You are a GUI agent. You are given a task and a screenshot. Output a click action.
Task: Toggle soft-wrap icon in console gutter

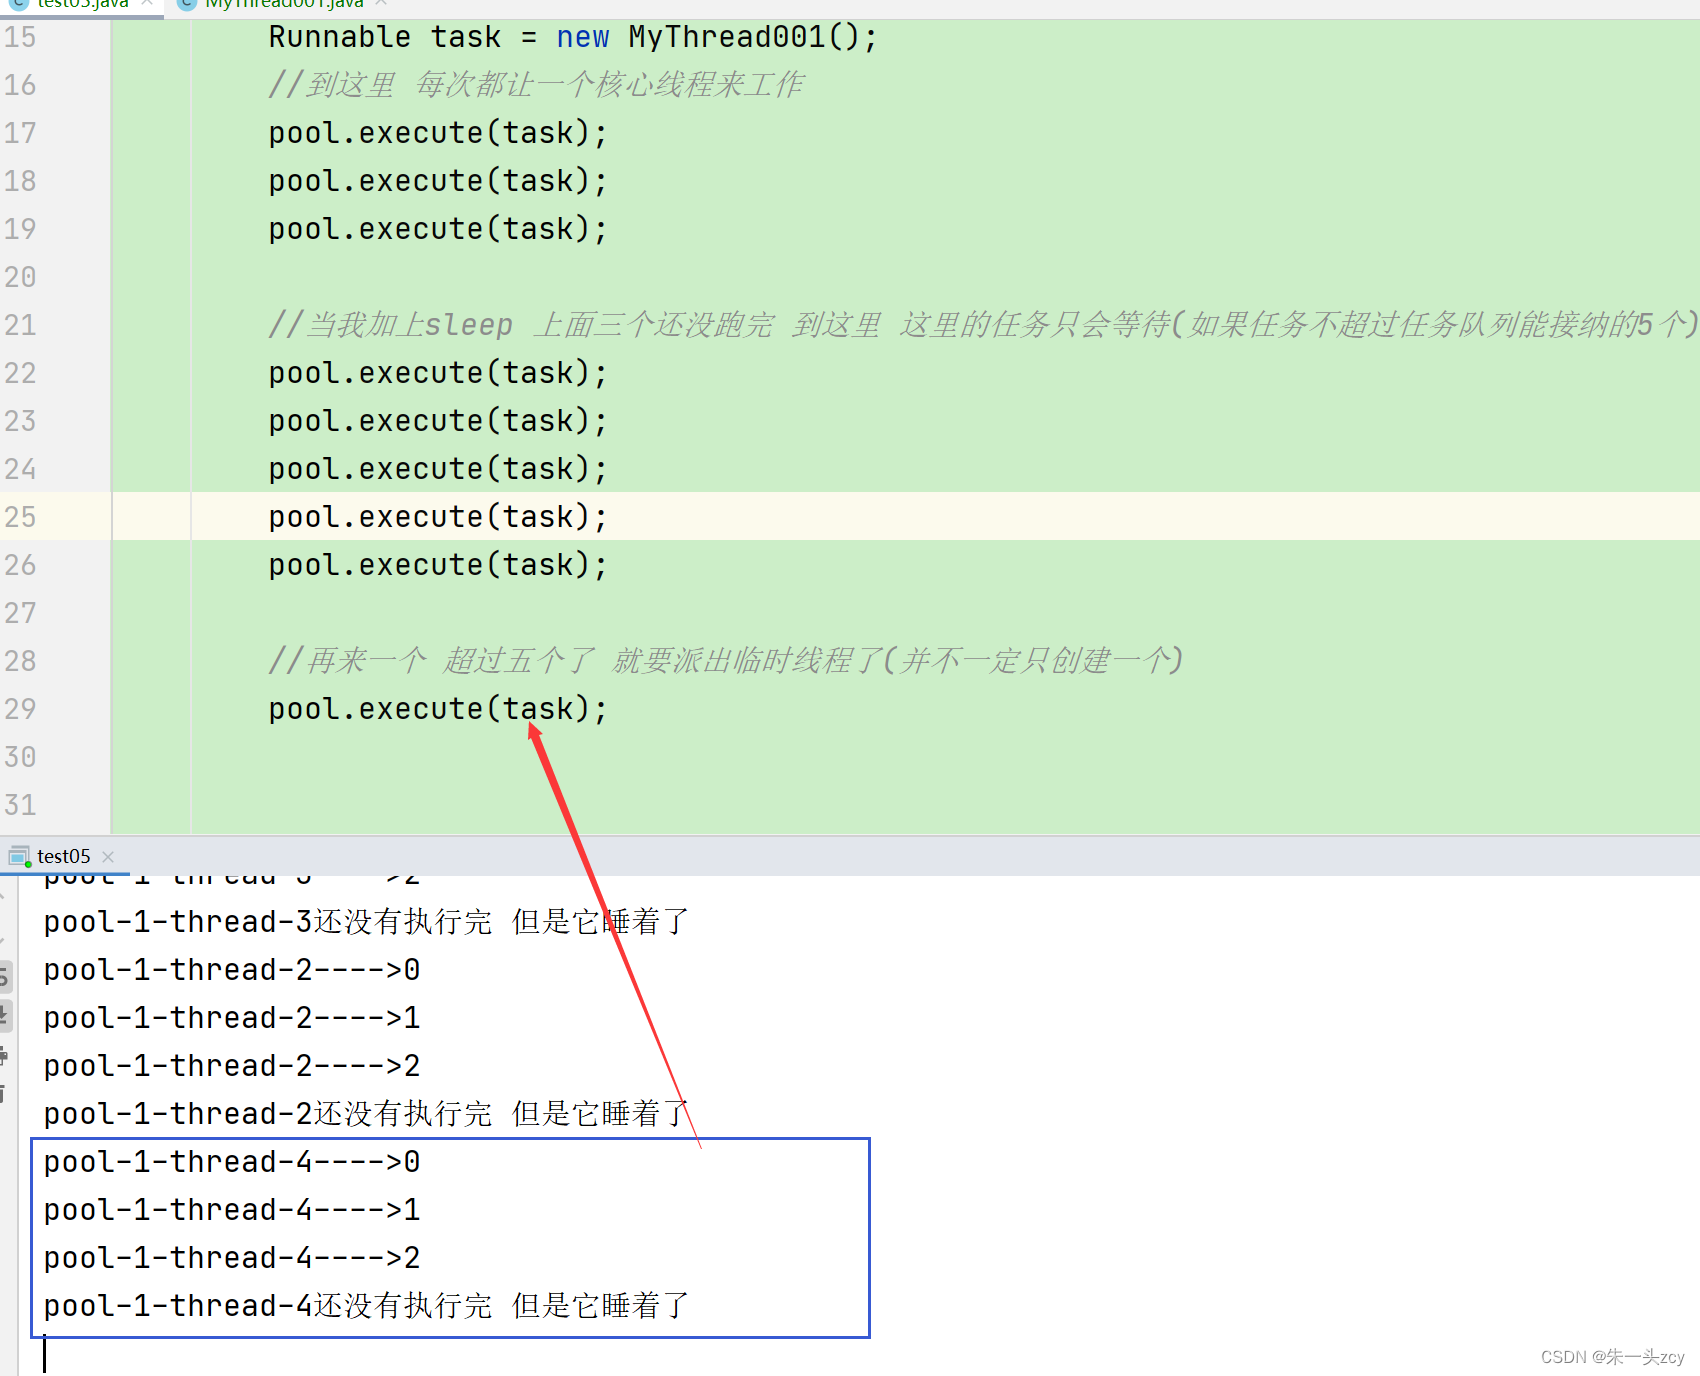5,975
